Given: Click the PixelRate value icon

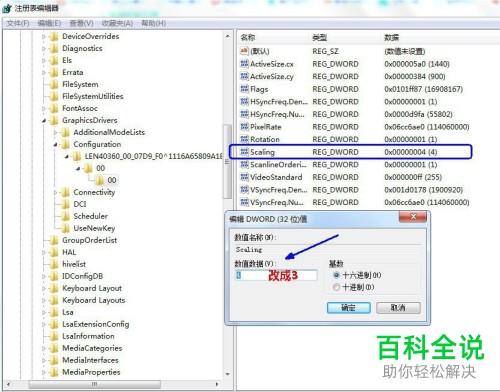Looking at the screenshot, I should click(x=244, y=127).
